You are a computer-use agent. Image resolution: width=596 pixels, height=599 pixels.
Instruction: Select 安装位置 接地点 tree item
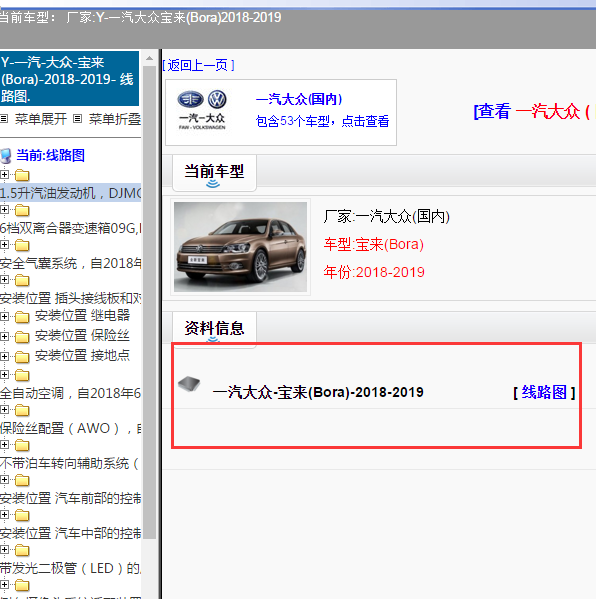[x=82, y=355]
